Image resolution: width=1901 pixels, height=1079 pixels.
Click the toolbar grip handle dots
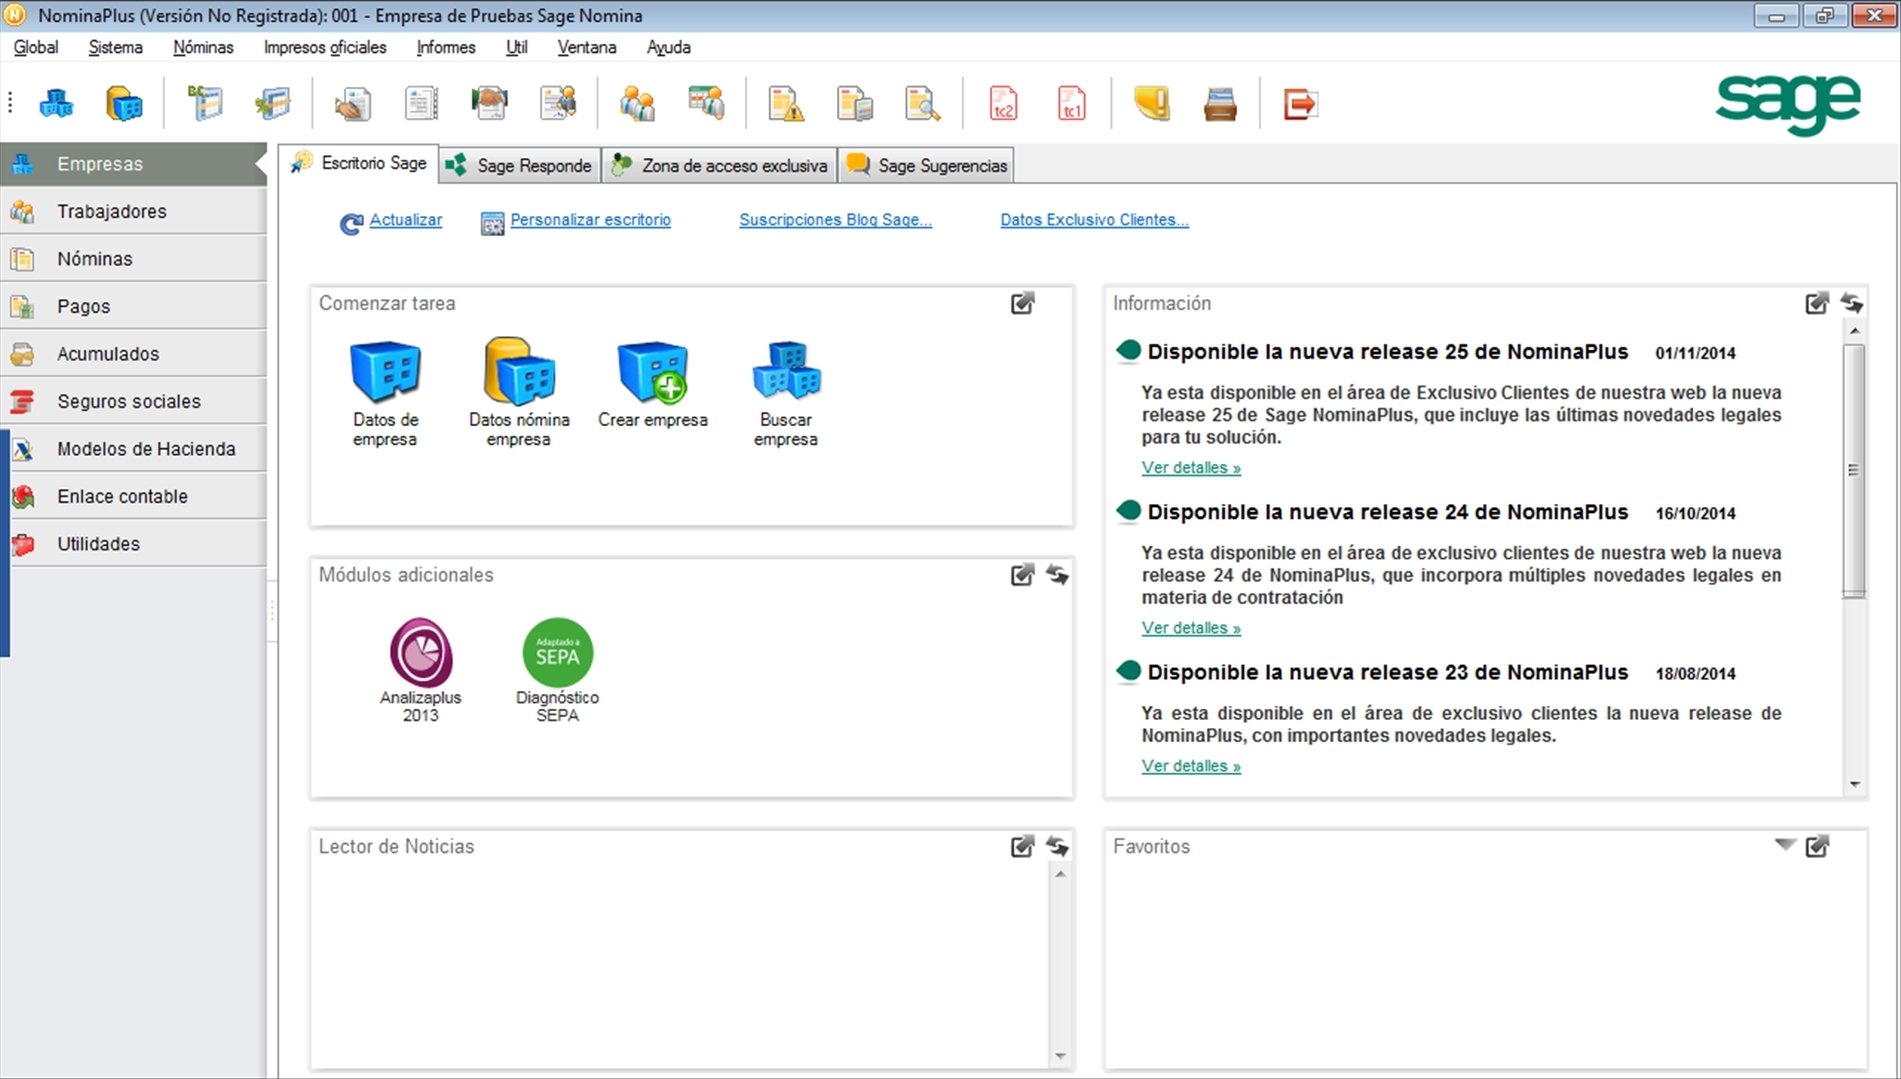(x=10, y=103)
